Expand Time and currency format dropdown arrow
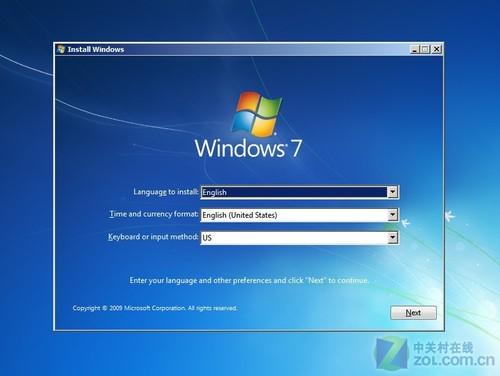 click(393, 215)
